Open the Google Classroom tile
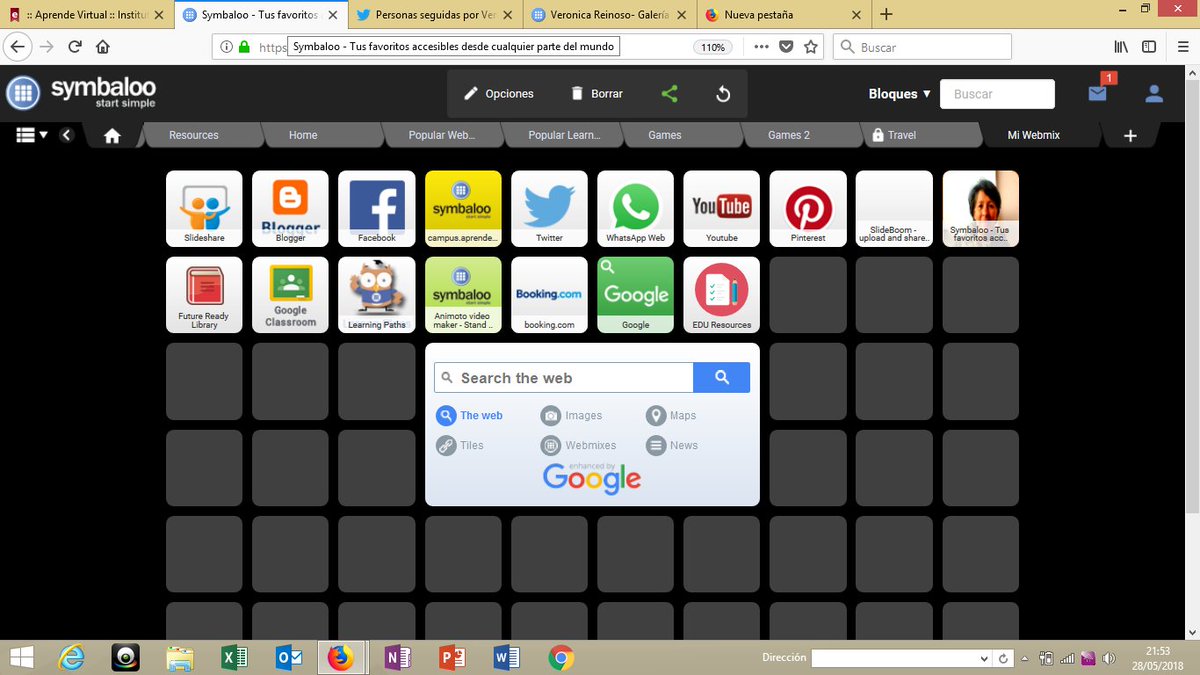 coord(290,295)
